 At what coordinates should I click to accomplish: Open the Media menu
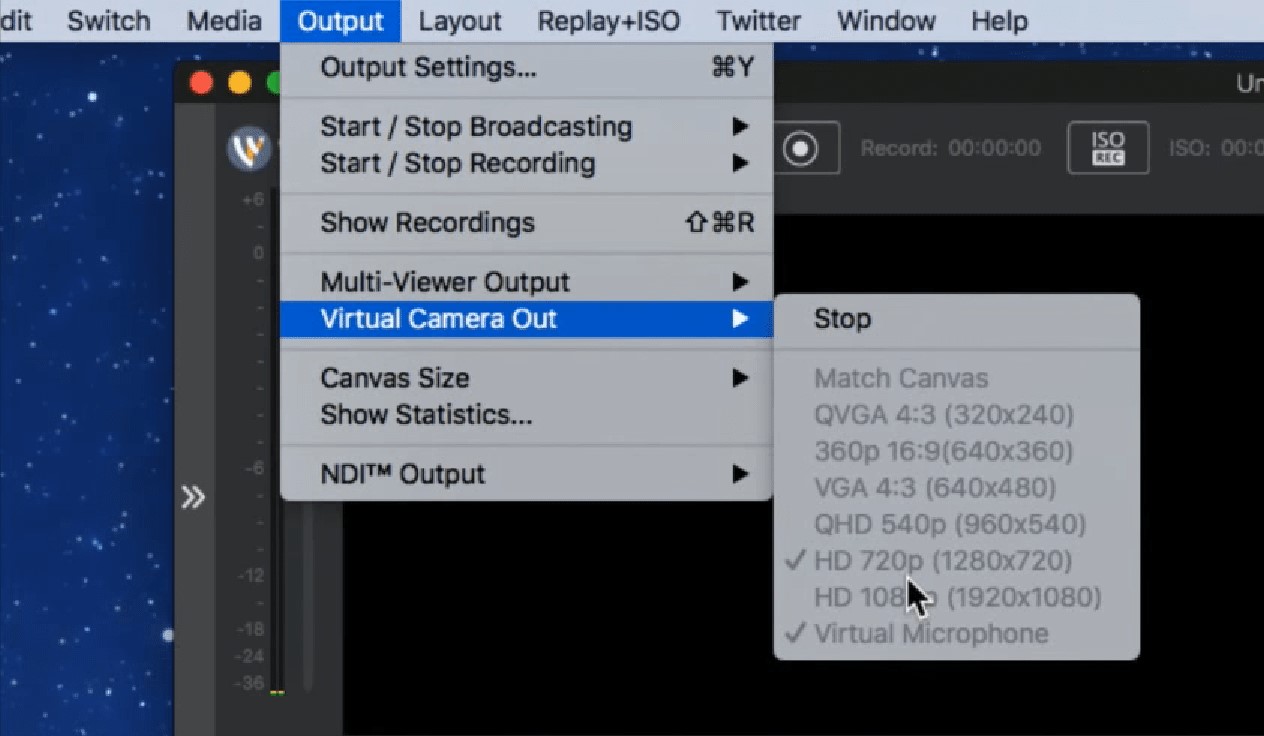coord(224,20)
